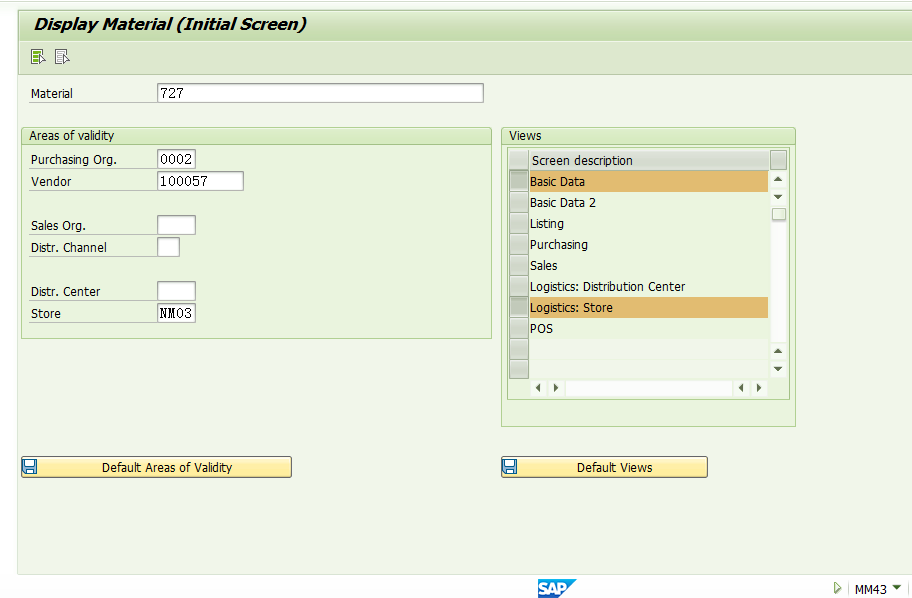This screenshot has width=912, height=598.
Task: Click the Screen description column header
Action: click(649, 160)
